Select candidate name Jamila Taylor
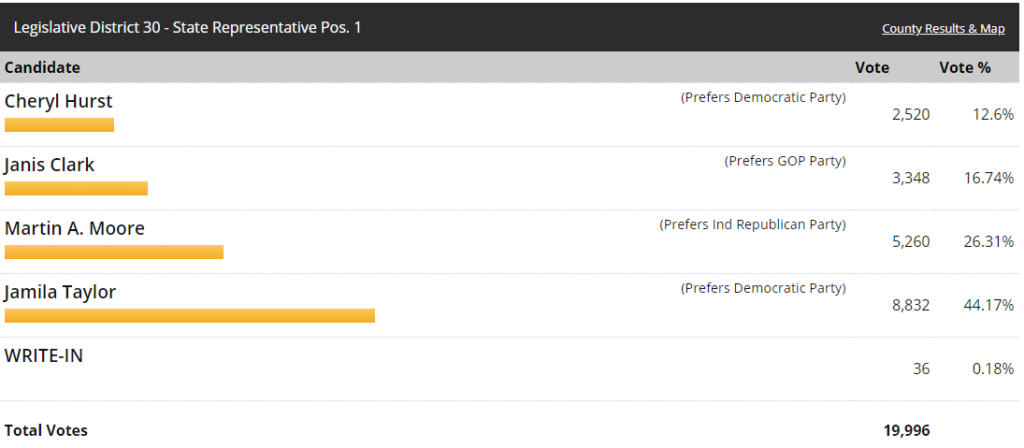 (61, 293)
